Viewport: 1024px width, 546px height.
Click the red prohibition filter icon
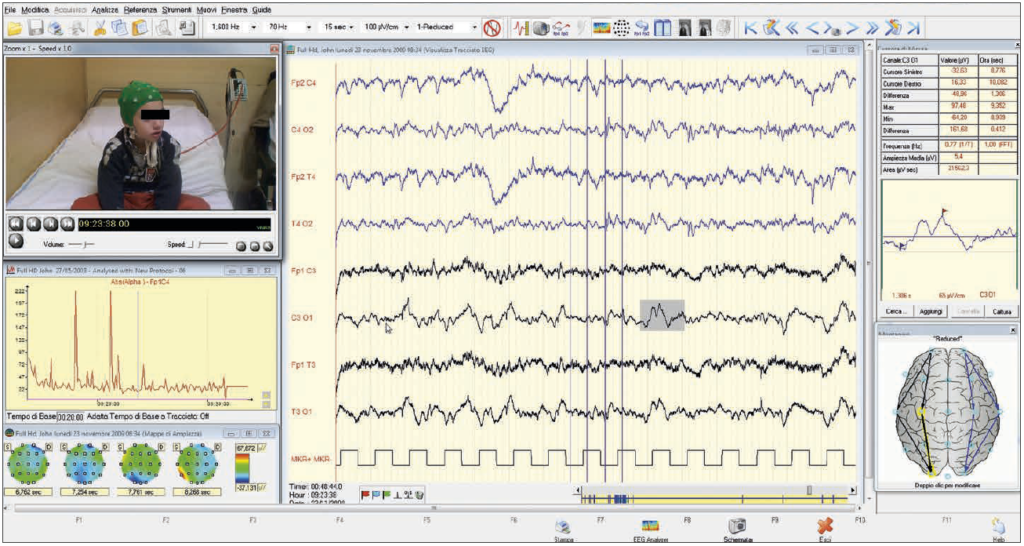tap(492, 28)
